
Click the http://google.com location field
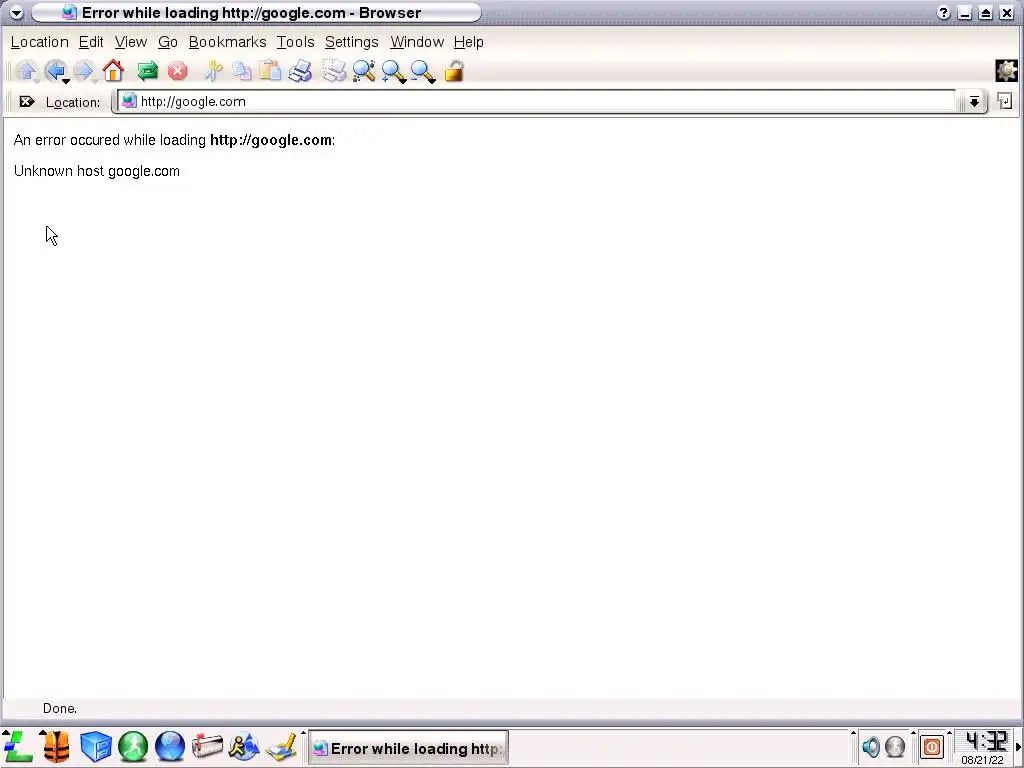[x=536, y=101]
